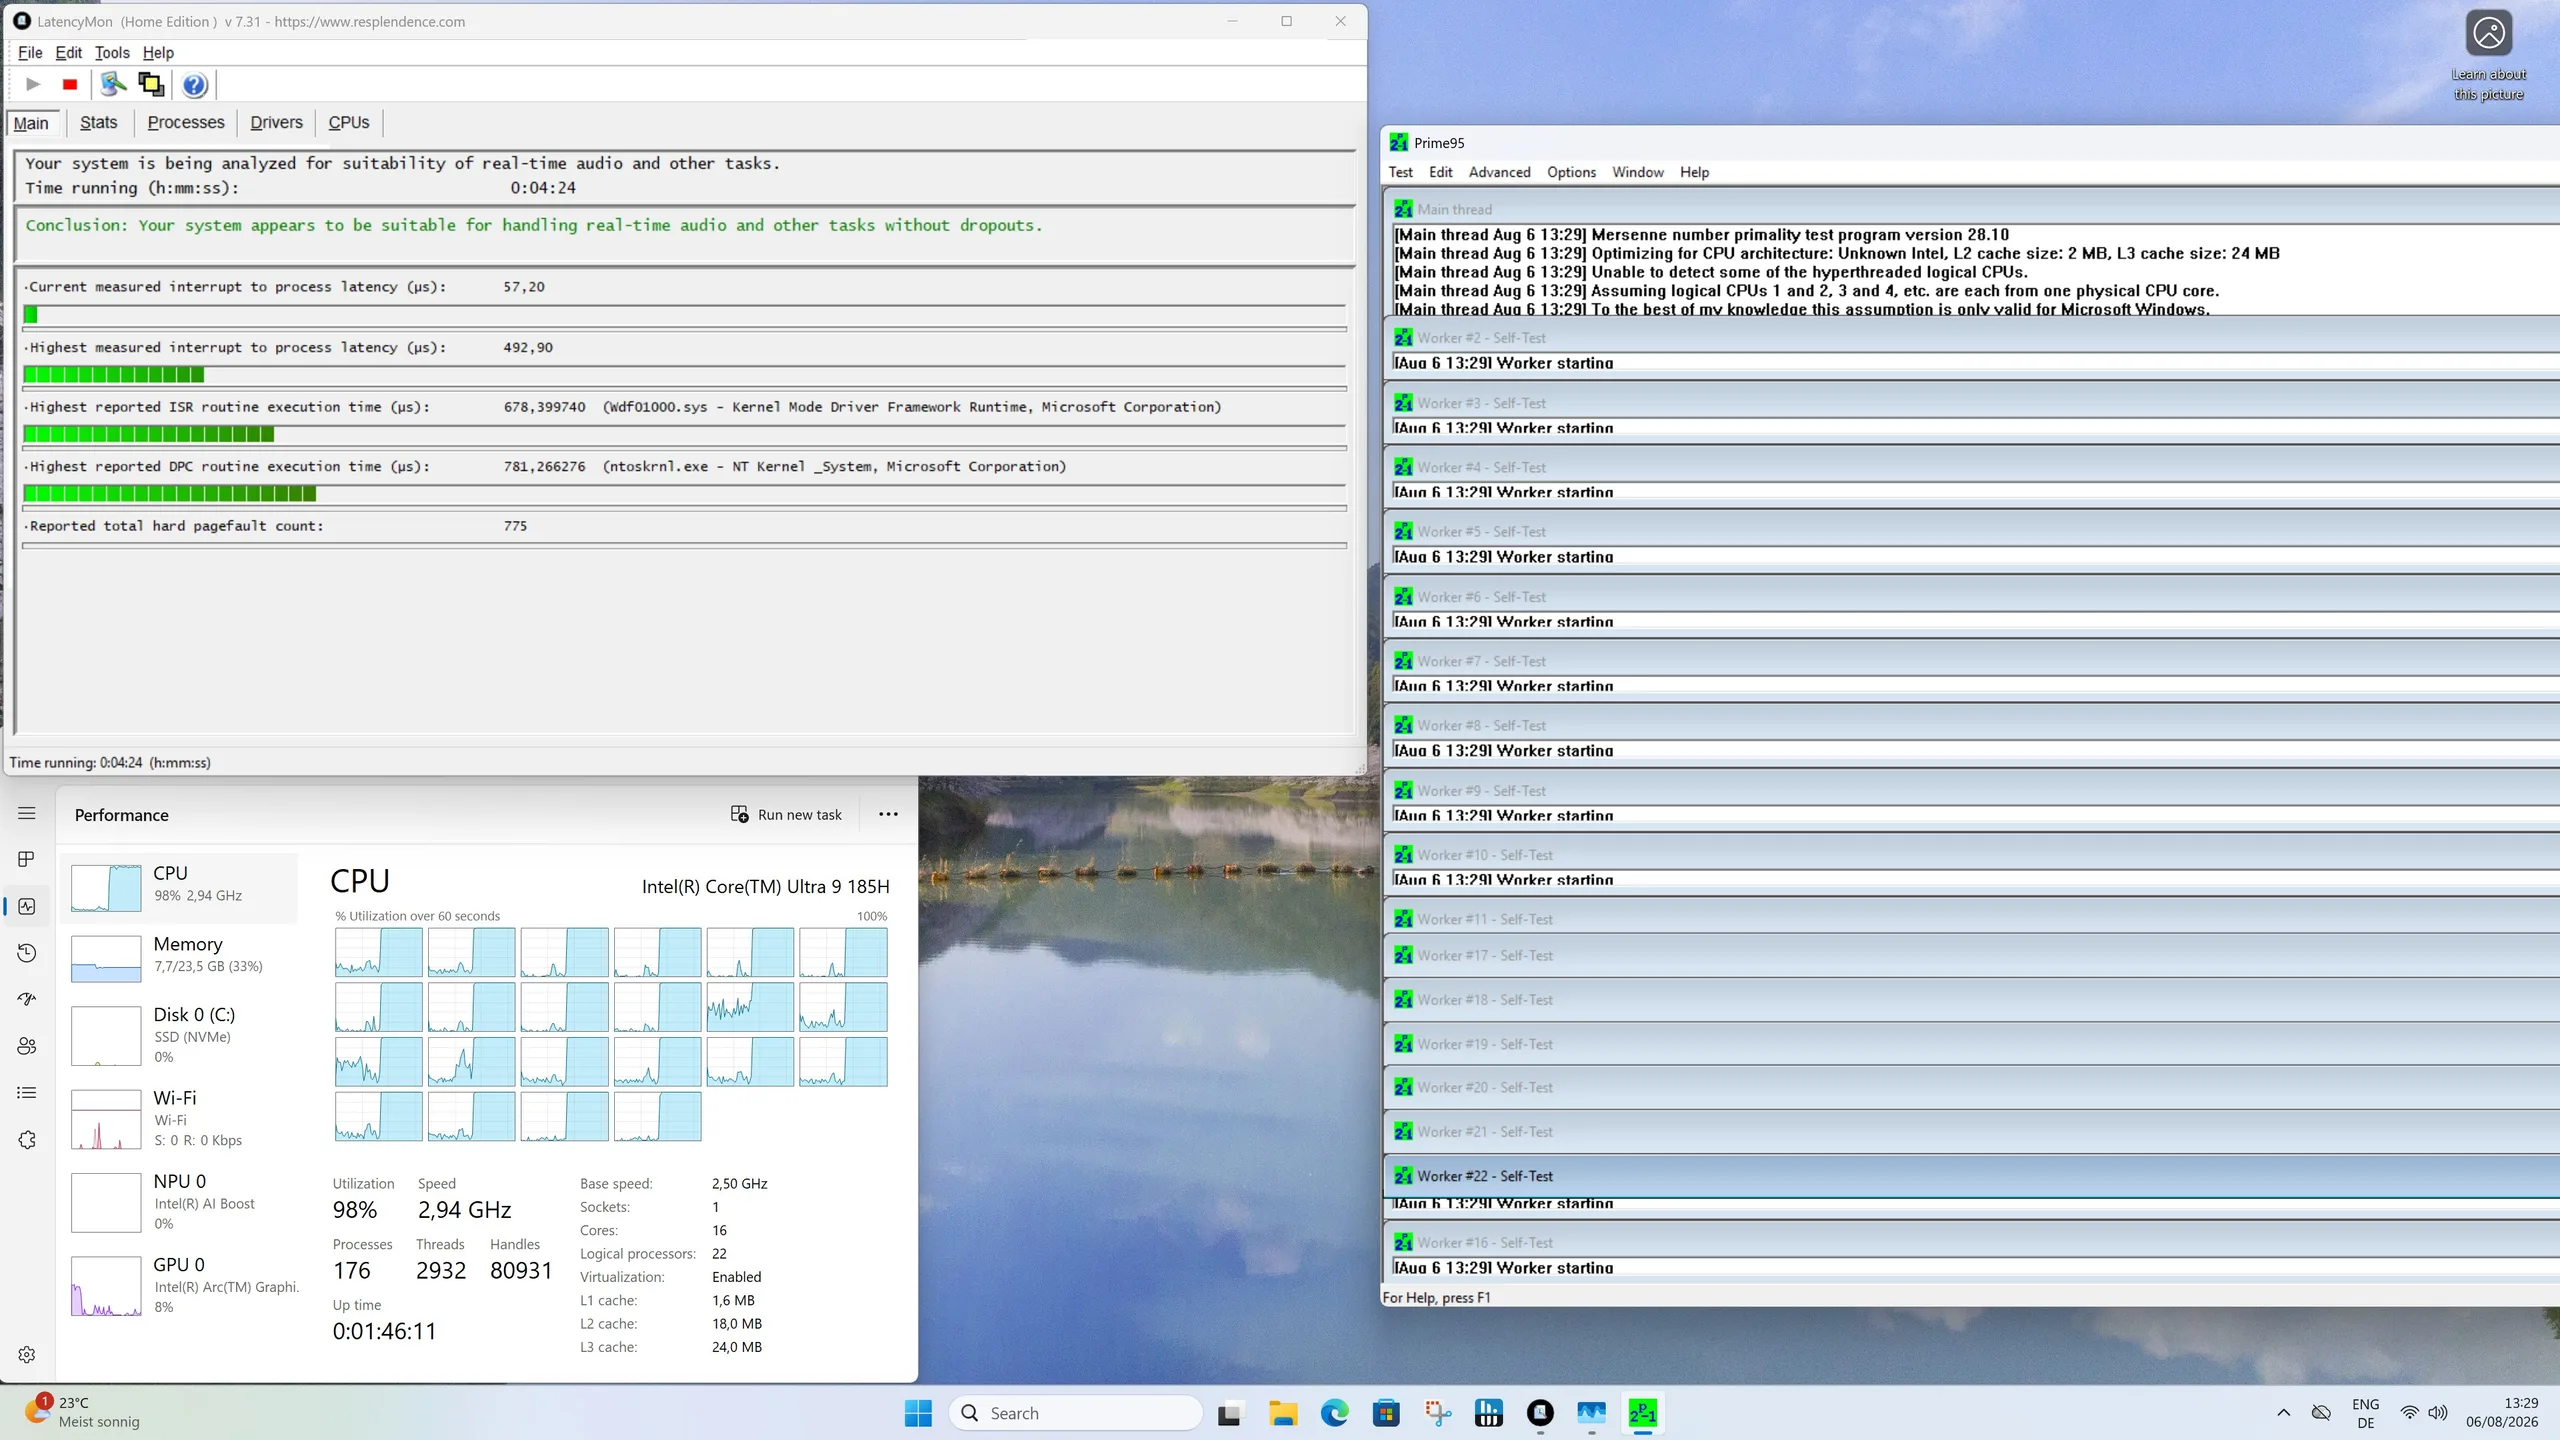Select Disk 0 (C:) in Performance list
Screen dimensions: 2560x1440
(180, 1035)
